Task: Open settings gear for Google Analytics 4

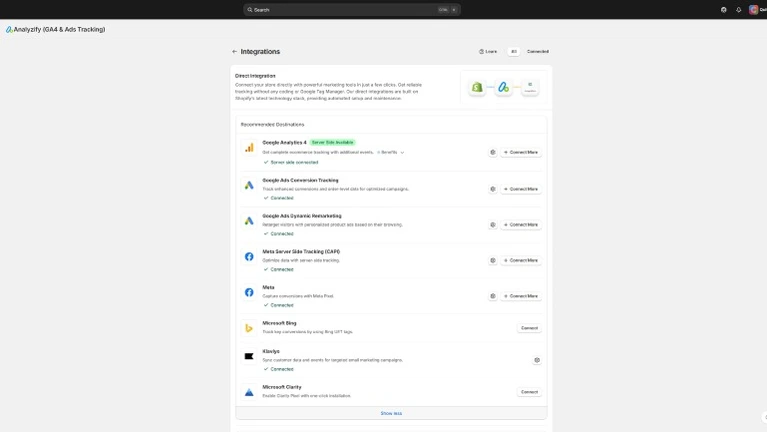Action: coord(493,152)
